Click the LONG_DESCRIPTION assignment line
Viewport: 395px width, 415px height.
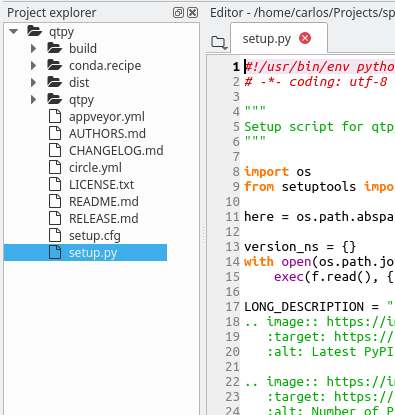tap(319, 307)
